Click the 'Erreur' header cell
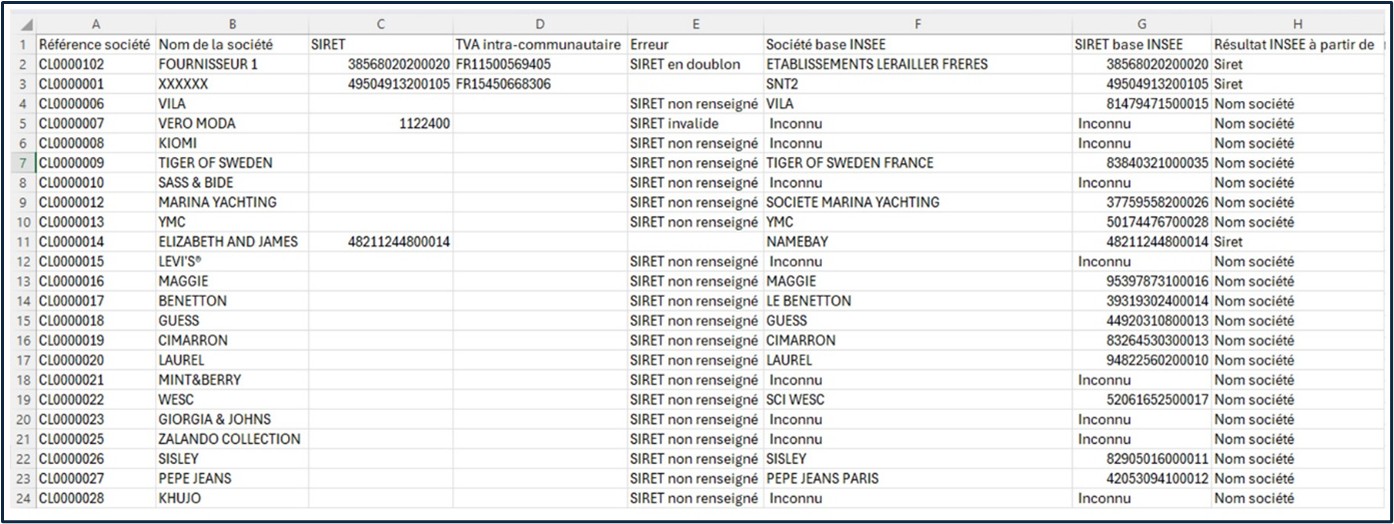The image size is (1394, 524). click(695, 45)
